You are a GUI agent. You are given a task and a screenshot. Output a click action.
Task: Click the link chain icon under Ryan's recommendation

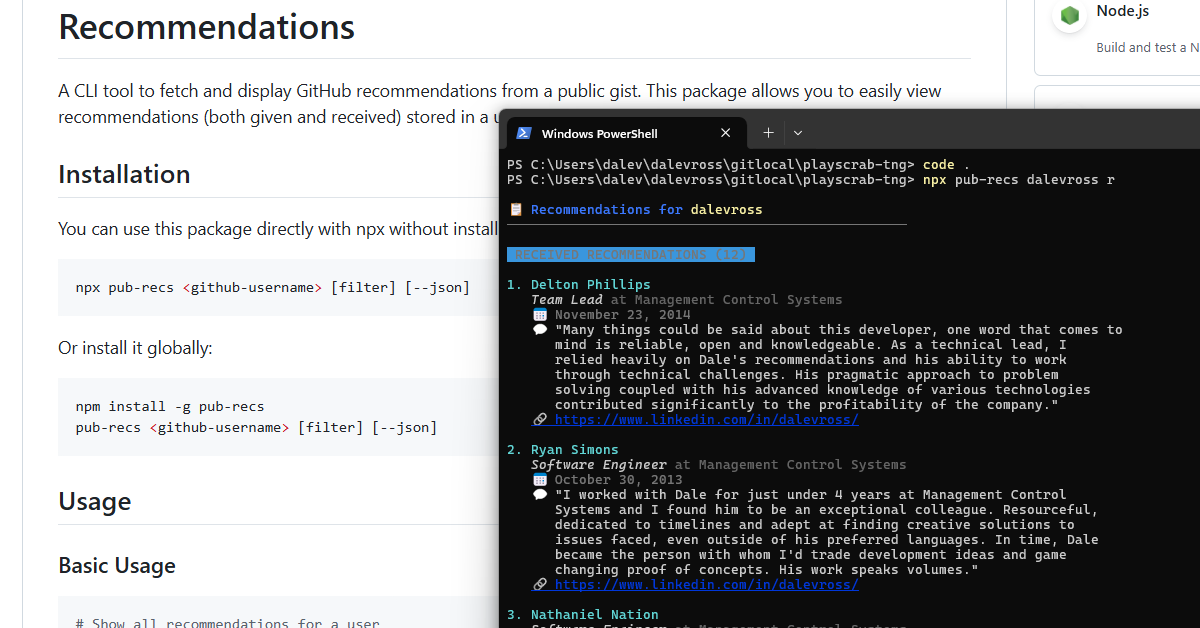click(x=540, y=585)
